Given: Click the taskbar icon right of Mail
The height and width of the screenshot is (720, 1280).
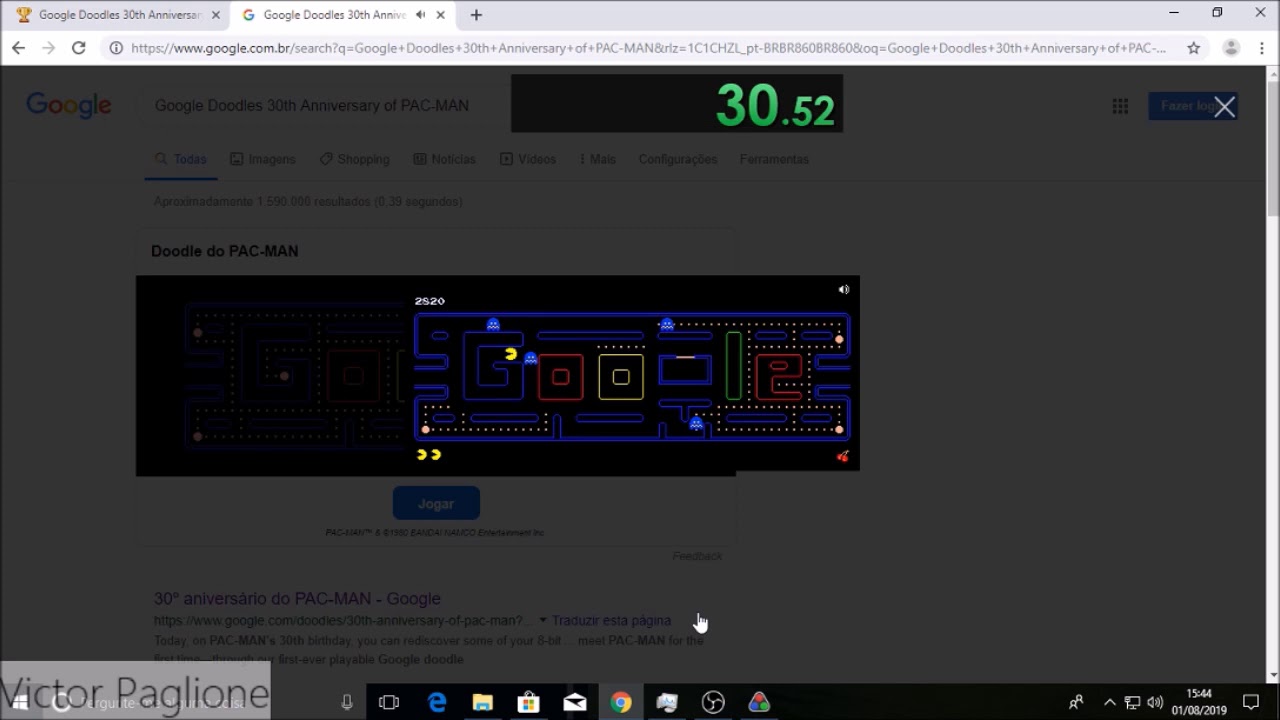Looking at the screenshot, I should click(621, 703).
